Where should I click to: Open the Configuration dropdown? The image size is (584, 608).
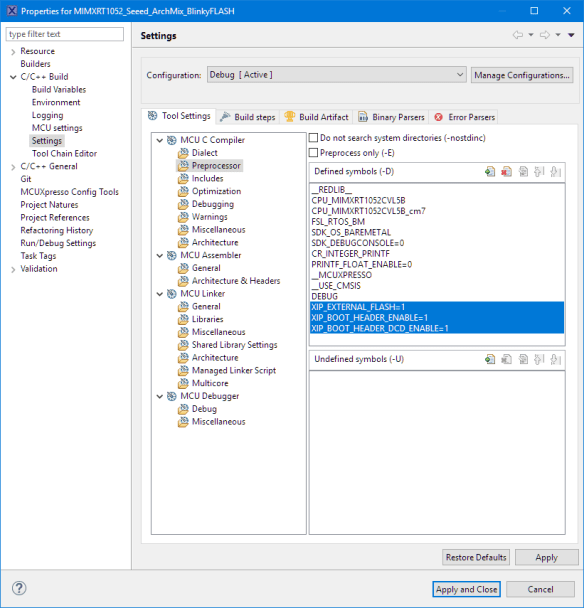coord(336,75)
